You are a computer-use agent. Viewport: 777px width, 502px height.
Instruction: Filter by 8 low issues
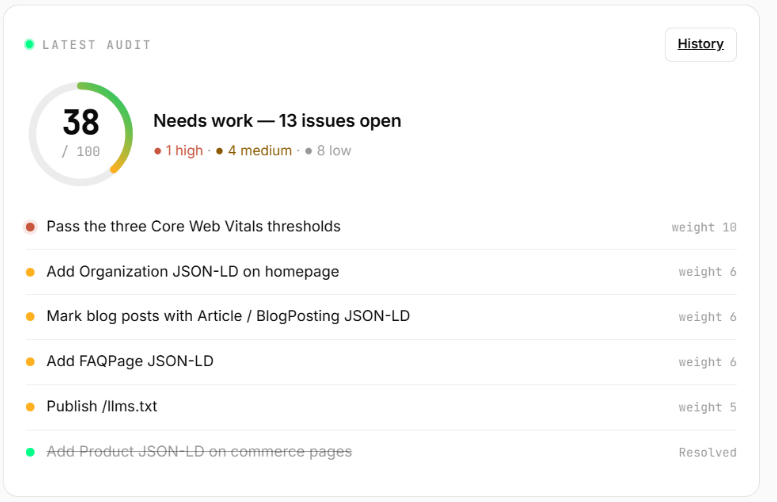tap(328, 151)
